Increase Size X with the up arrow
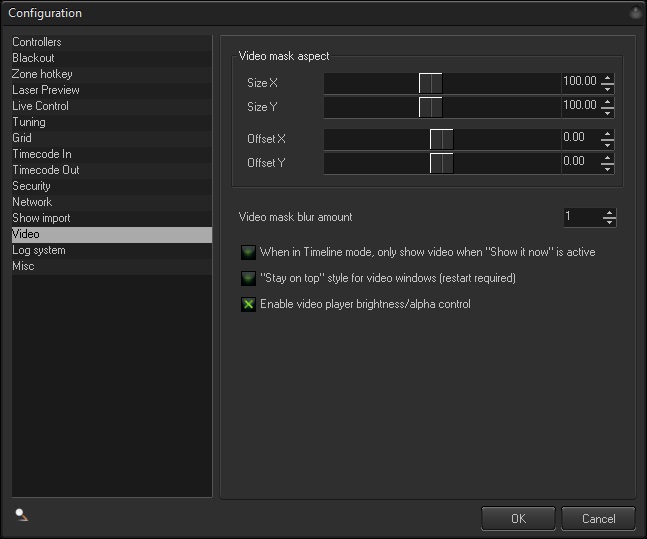The width and height of the screenshot is (647, 539). 608,78
